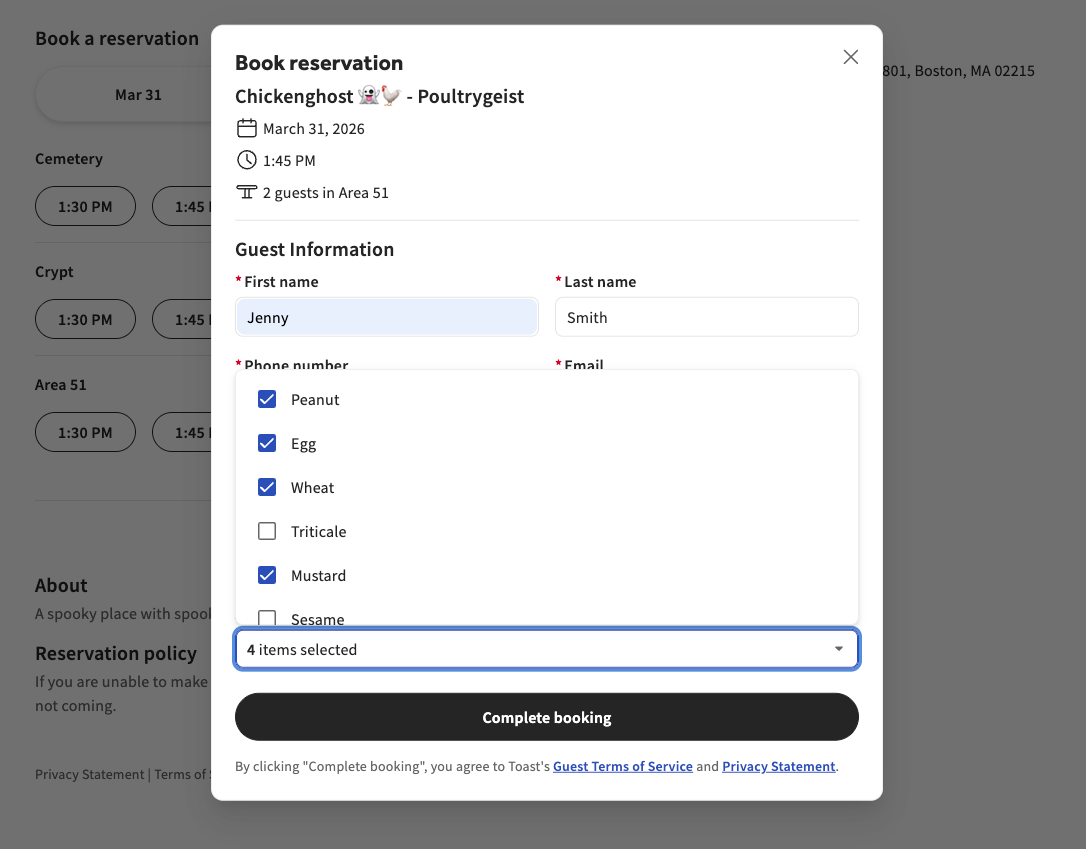Click the First name field showing Jenny

(x=387, y=316)
